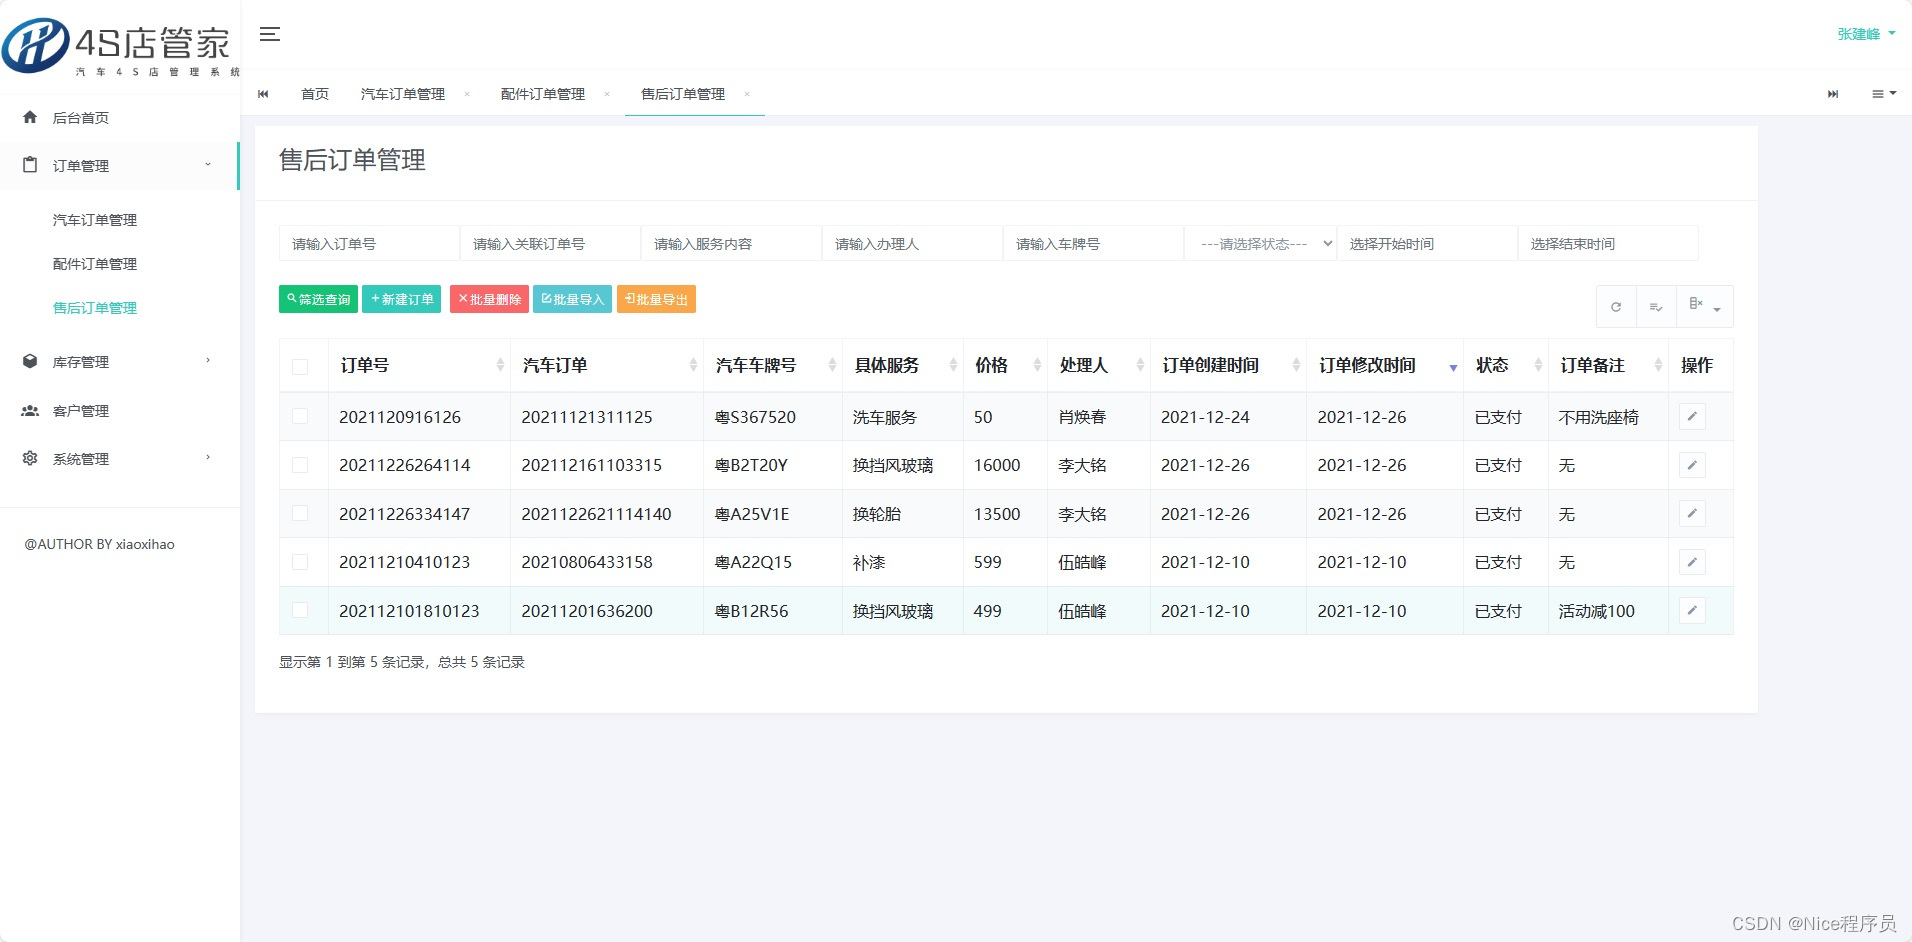Edit order 2021120916126 with pencil icon
1912x942 pixels.
tap(1692, 417)
